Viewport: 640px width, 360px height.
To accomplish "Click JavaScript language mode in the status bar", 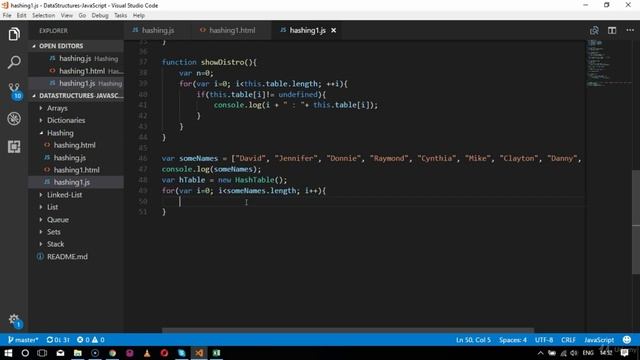I will (599, 340).
